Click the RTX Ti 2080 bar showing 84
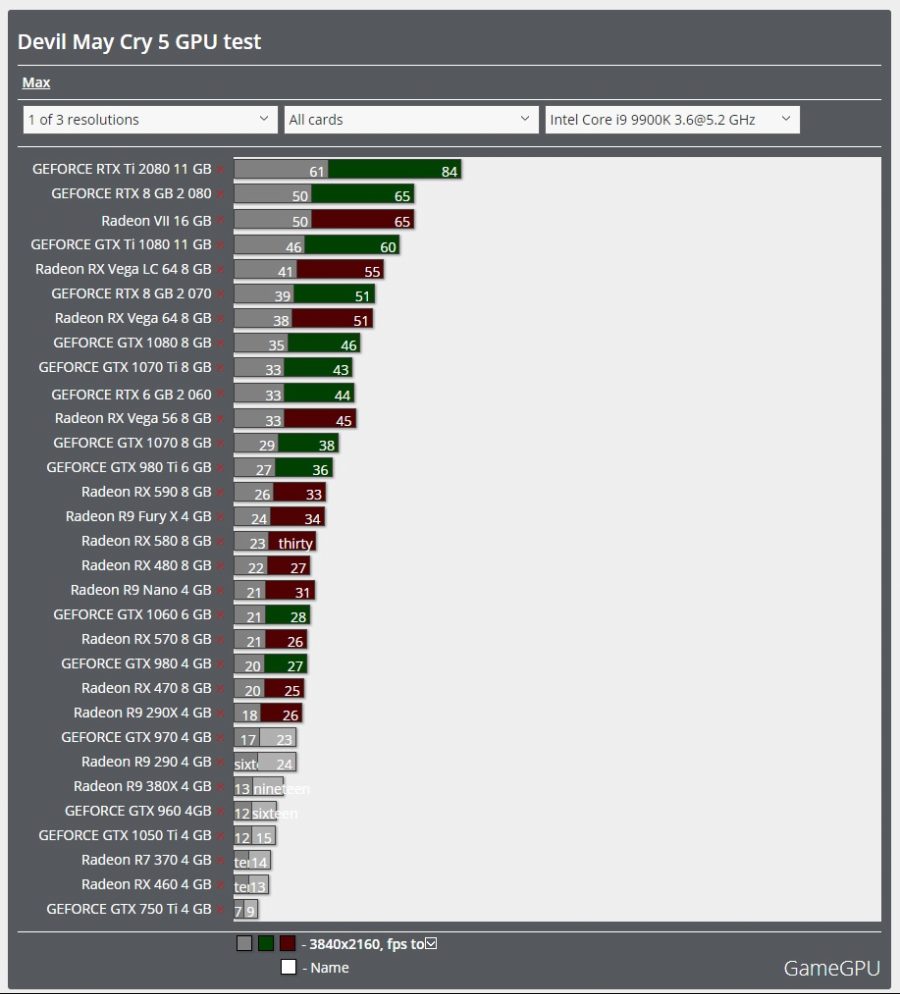Viewport: 900px width, 994px height. click(x=394, y=169)
